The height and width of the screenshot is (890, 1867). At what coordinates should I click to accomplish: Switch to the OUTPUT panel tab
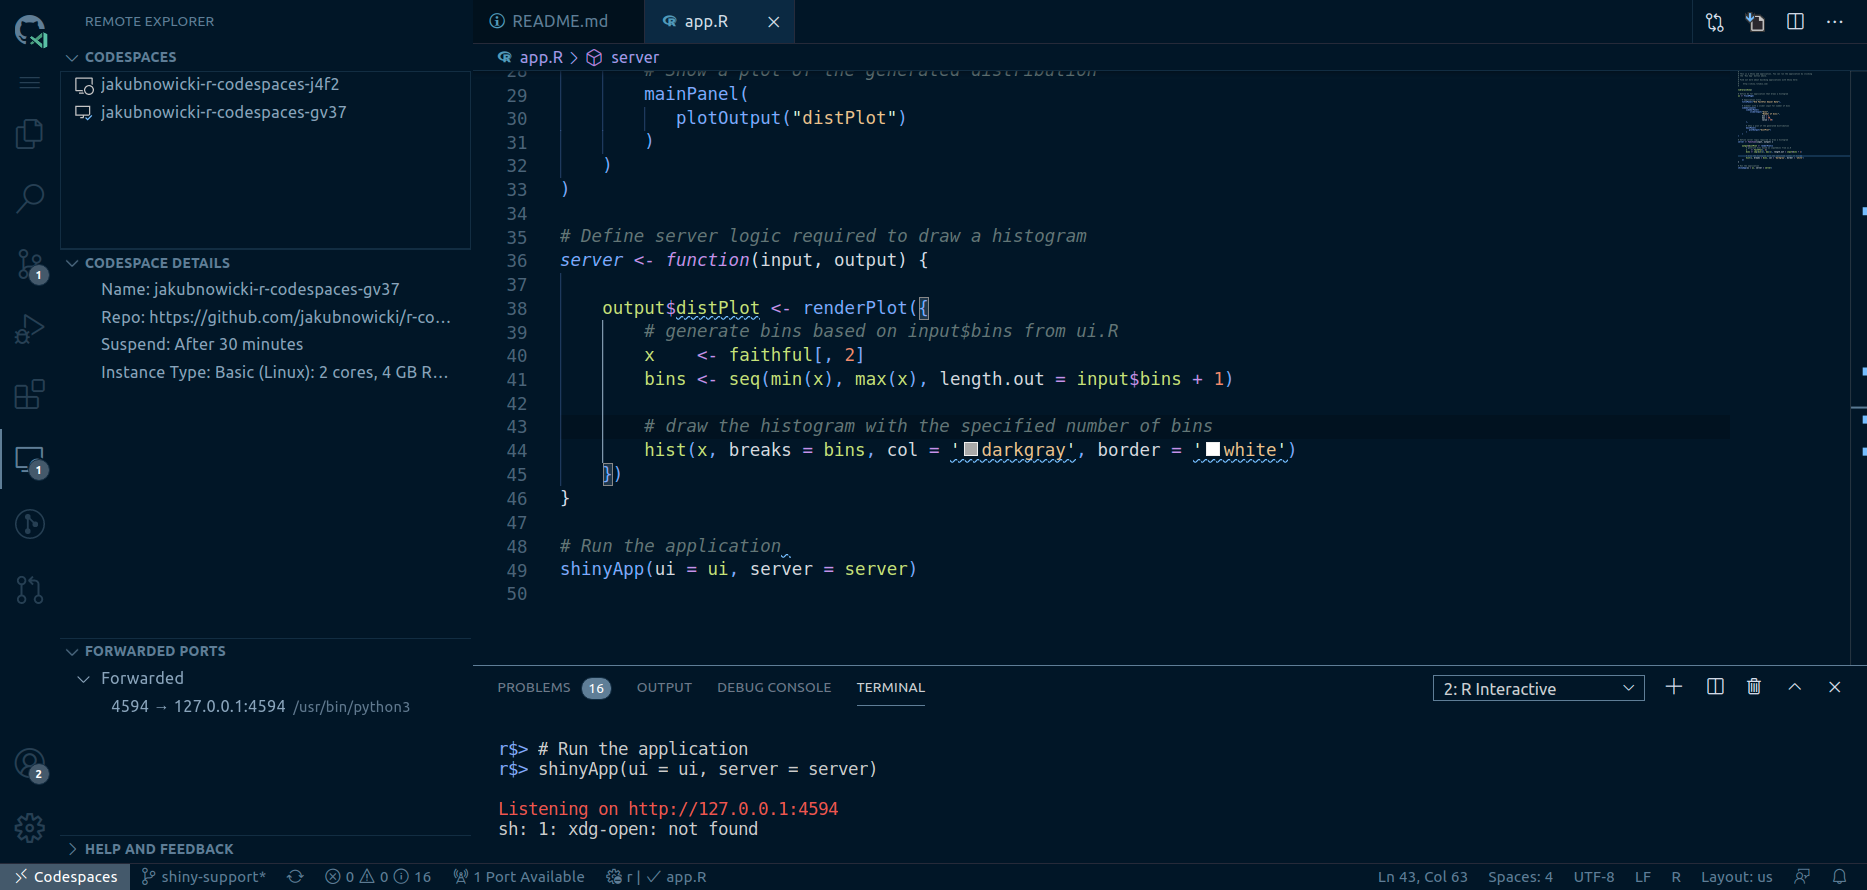coord(664,688)
